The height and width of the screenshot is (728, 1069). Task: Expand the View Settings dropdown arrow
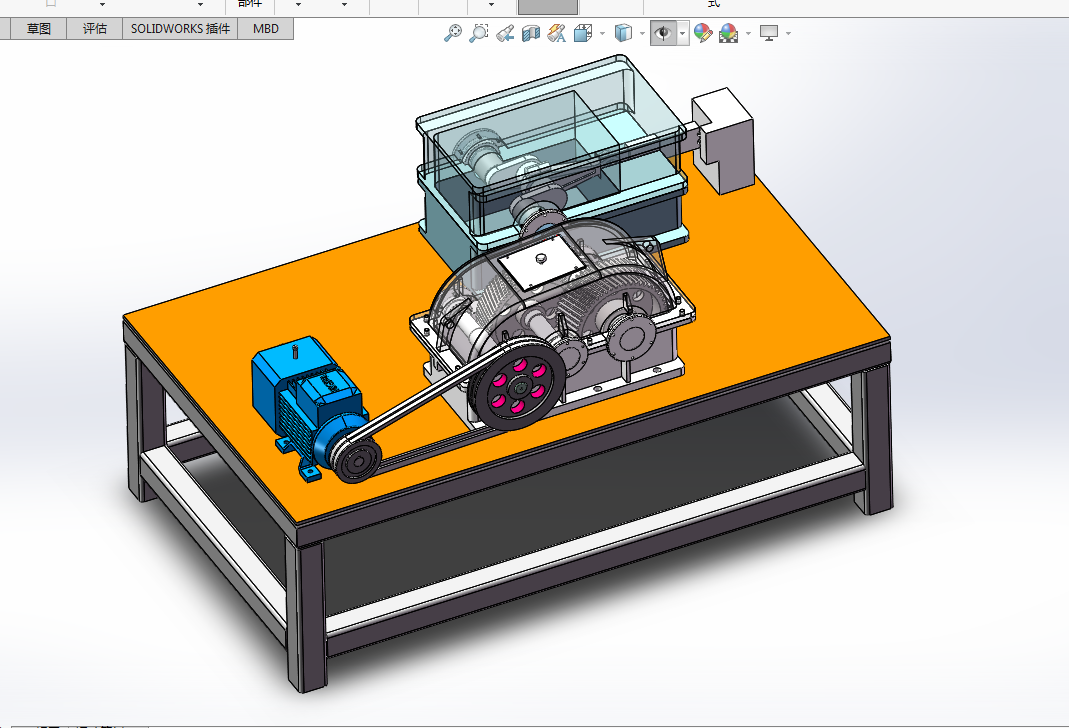click(789, 33)
